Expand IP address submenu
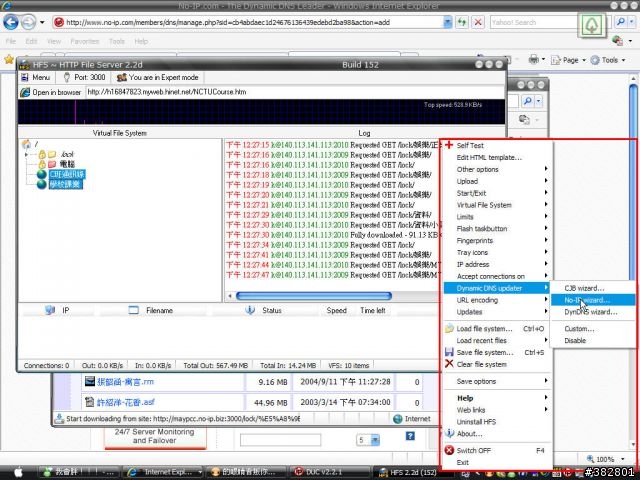Image resolution: width=640 pixels, height=480 pixels. point(497,264)
